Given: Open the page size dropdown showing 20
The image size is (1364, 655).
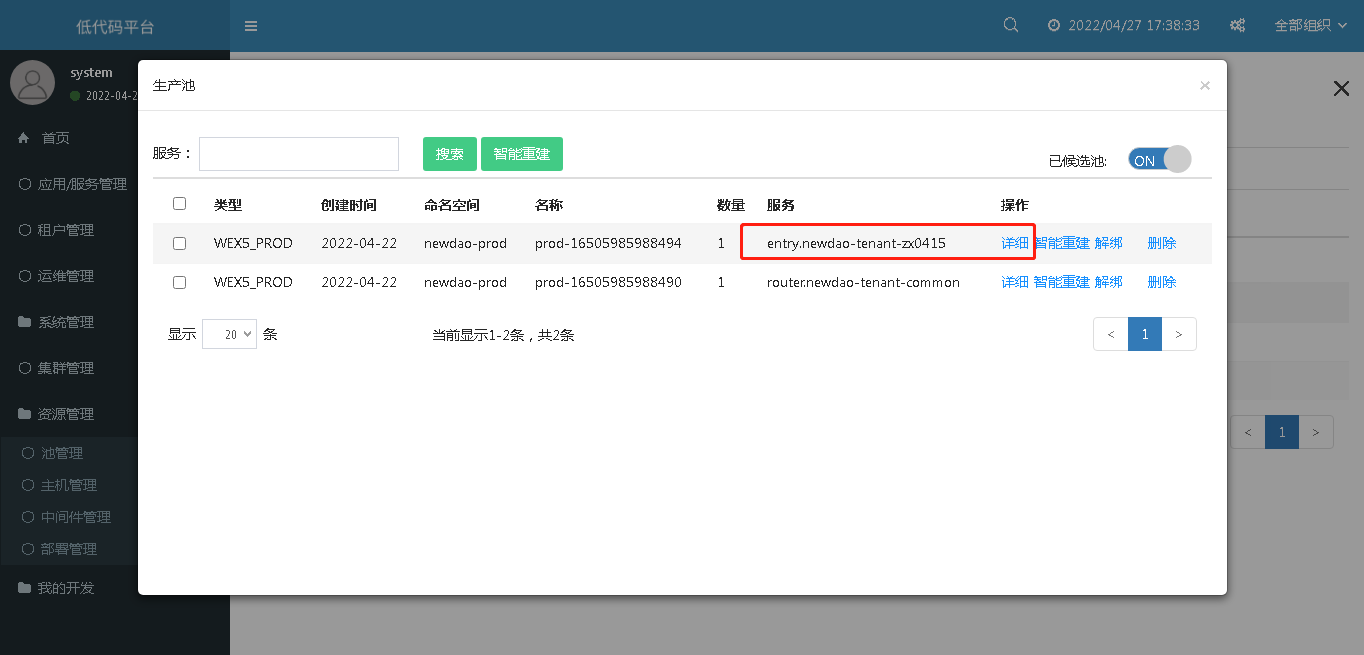Looking at the screenshot, I should tap(229, 334).
